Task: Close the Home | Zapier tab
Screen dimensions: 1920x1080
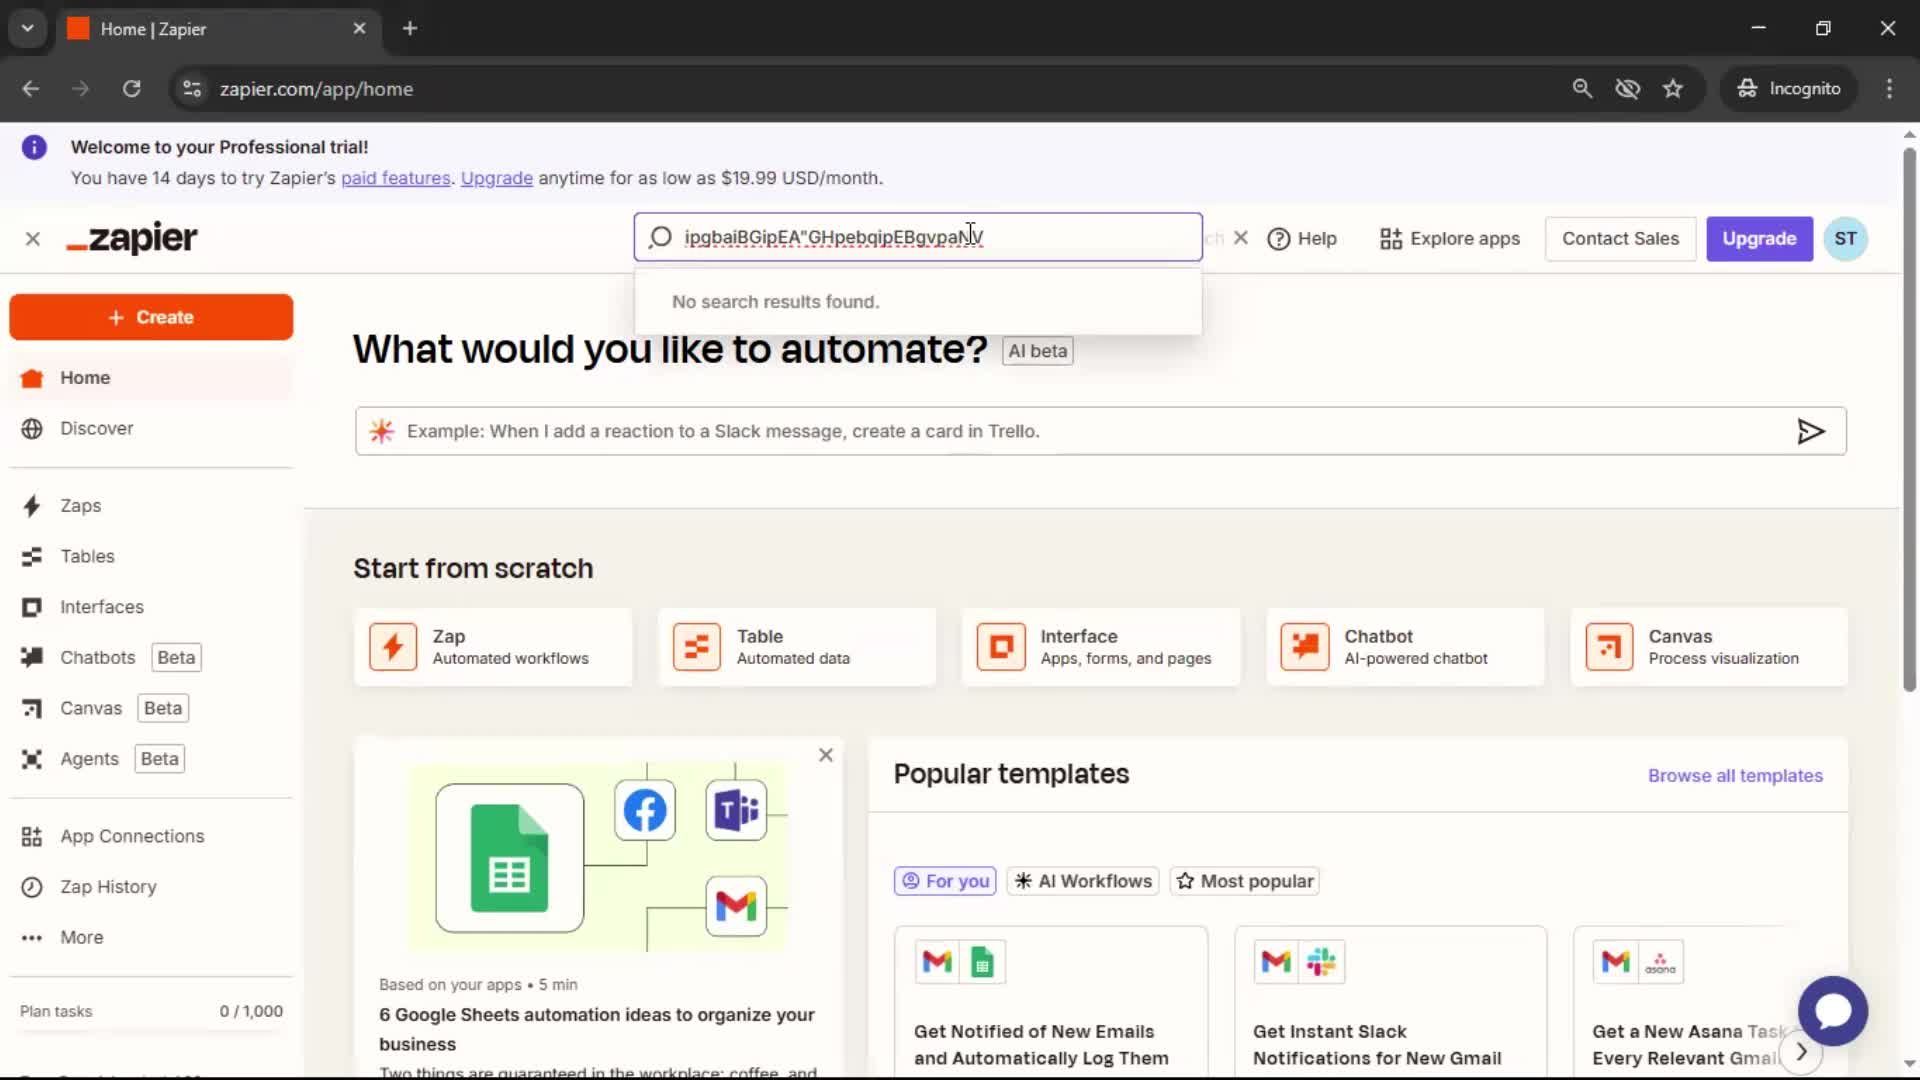Action: click(x=359, y=29)
